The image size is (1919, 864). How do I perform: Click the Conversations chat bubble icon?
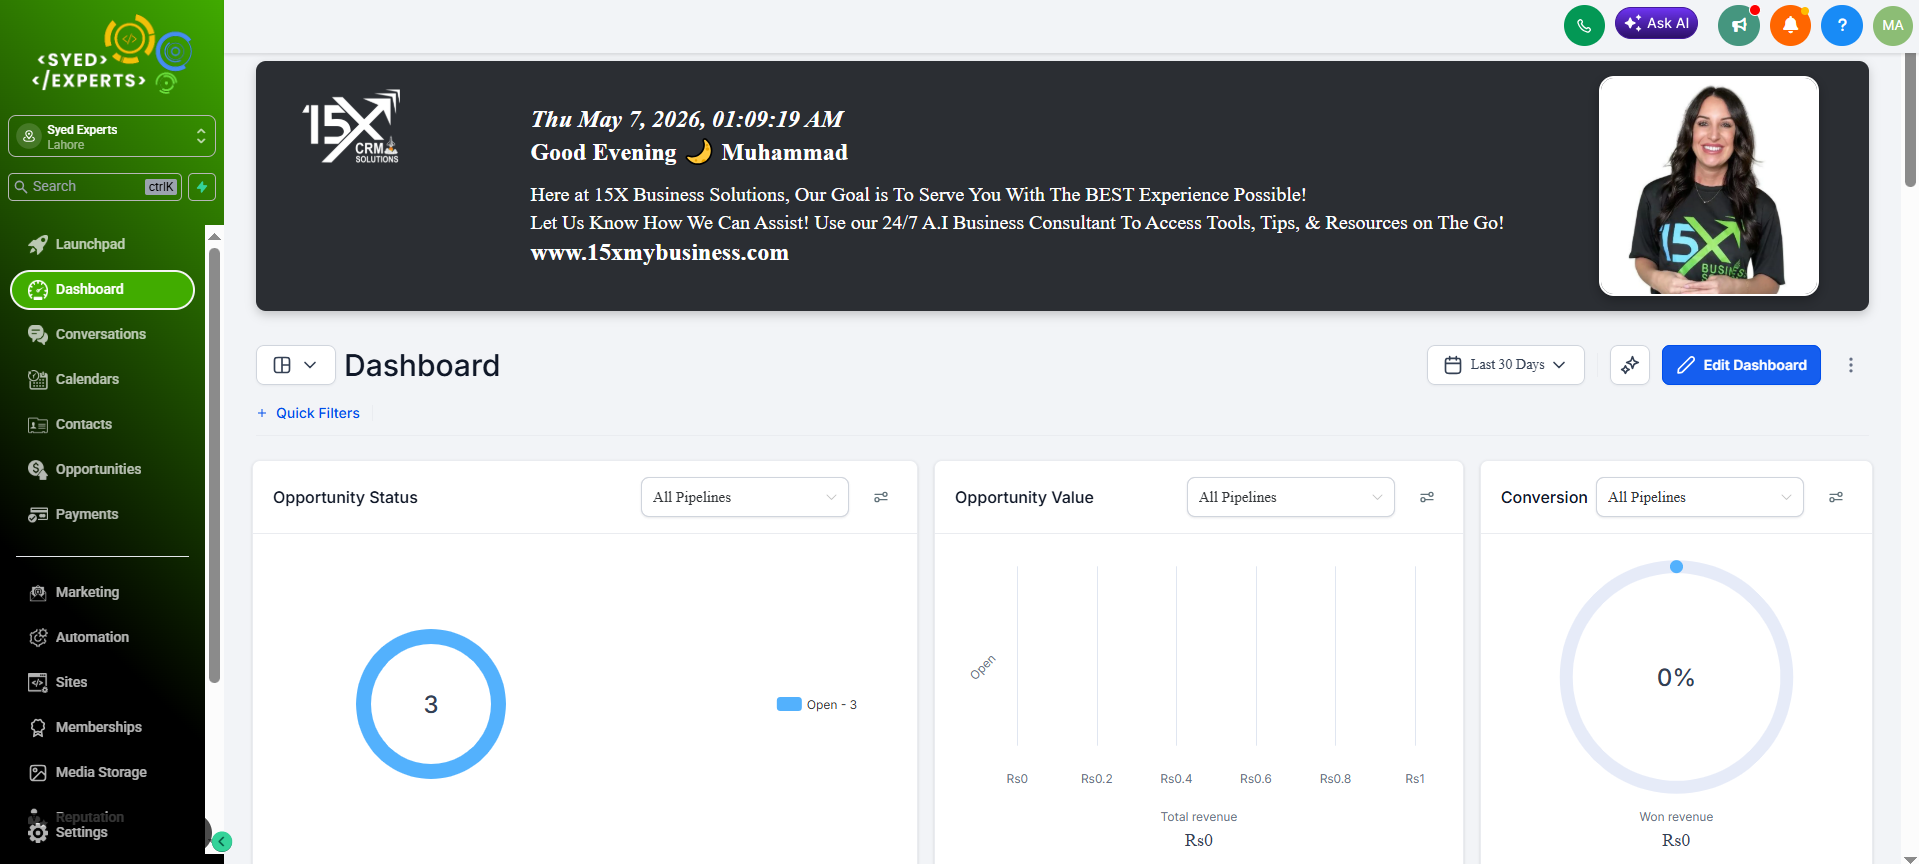coord(38,335)
